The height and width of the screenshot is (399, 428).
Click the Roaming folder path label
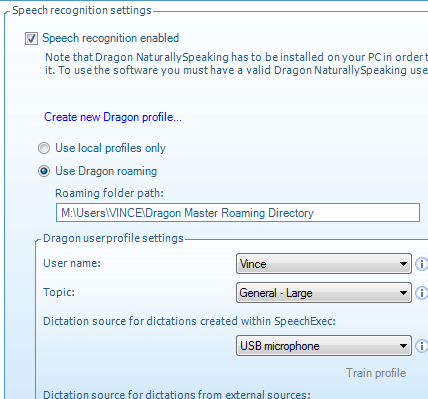click(x=109, y=193)
